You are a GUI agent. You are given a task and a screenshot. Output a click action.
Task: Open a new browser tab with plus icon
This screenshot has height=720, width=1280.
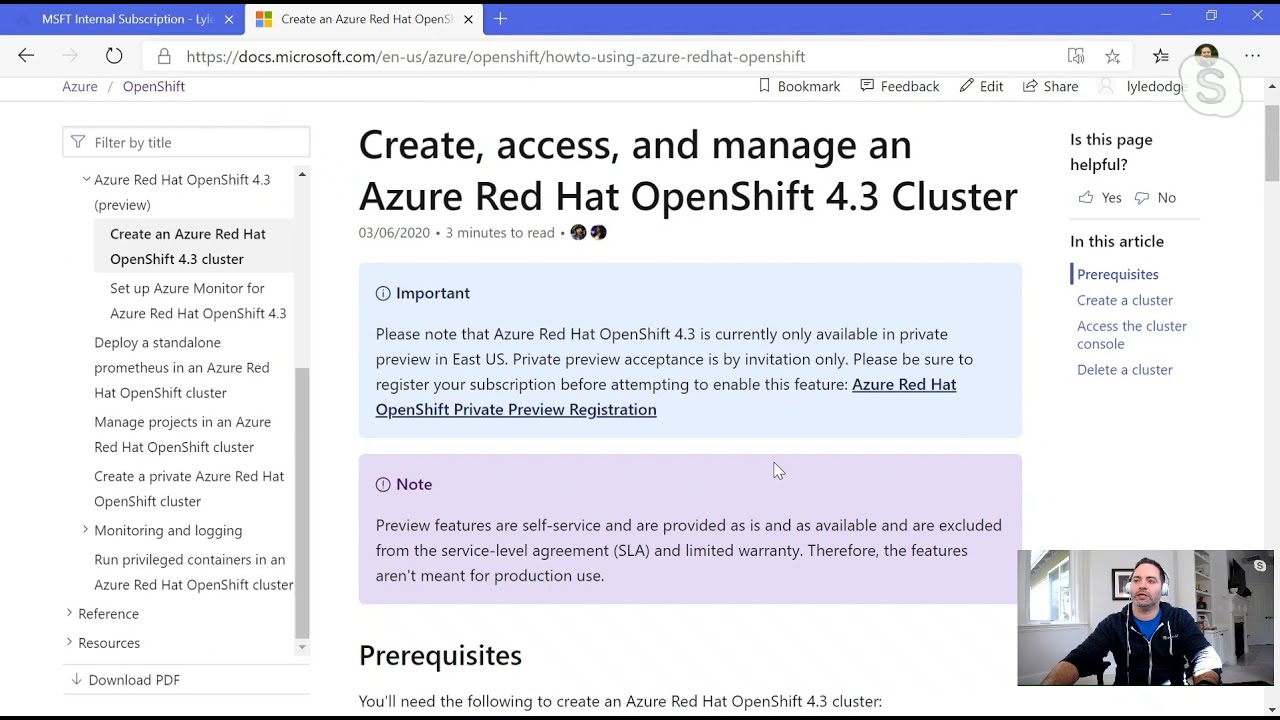500,18
